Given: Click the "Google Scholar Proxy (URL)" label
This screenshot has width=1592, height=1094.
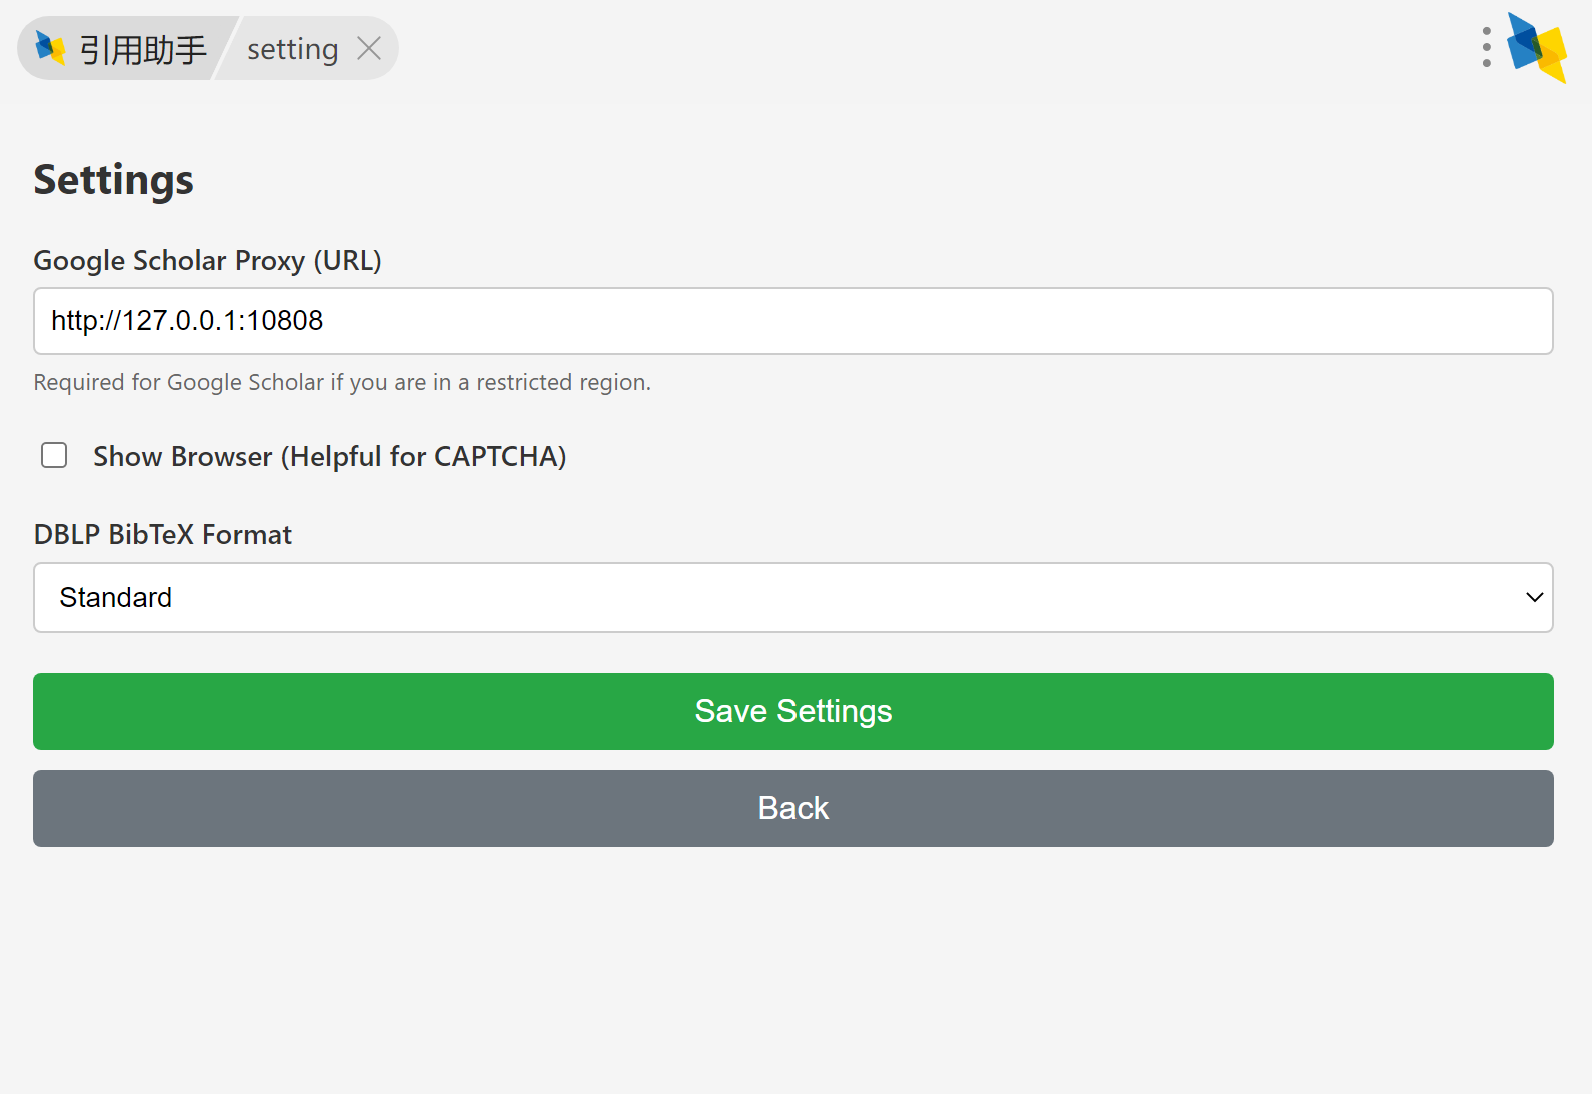Looking at the screenshot, I should point(207,261).
